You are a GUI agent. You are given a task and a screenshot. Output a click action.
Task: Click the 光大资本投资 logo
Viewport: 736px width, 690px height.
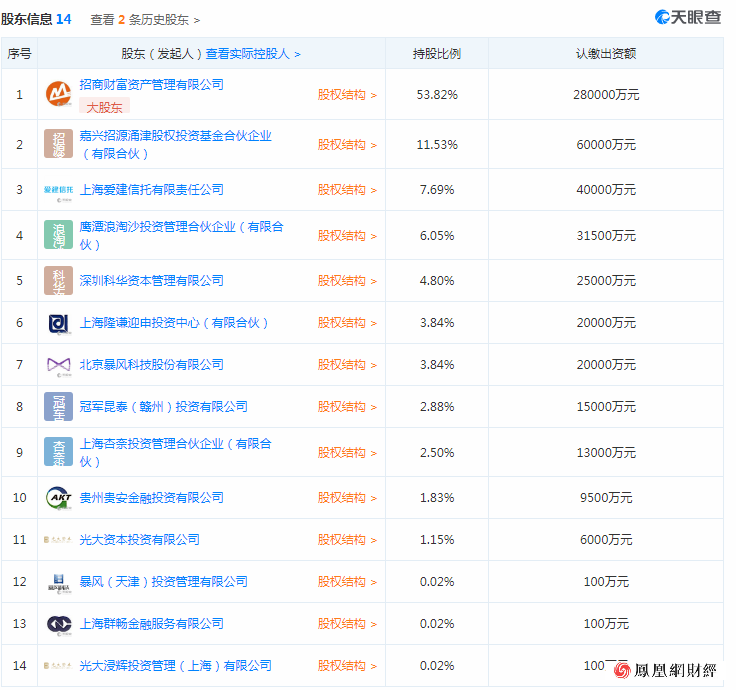(58, 540)
